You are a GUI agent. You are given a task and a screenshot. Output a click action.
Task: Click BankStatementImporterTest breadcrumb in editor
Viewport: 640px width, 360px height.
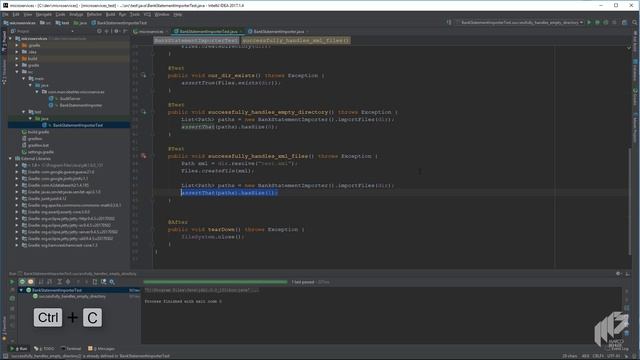click(x=196, y=40)
